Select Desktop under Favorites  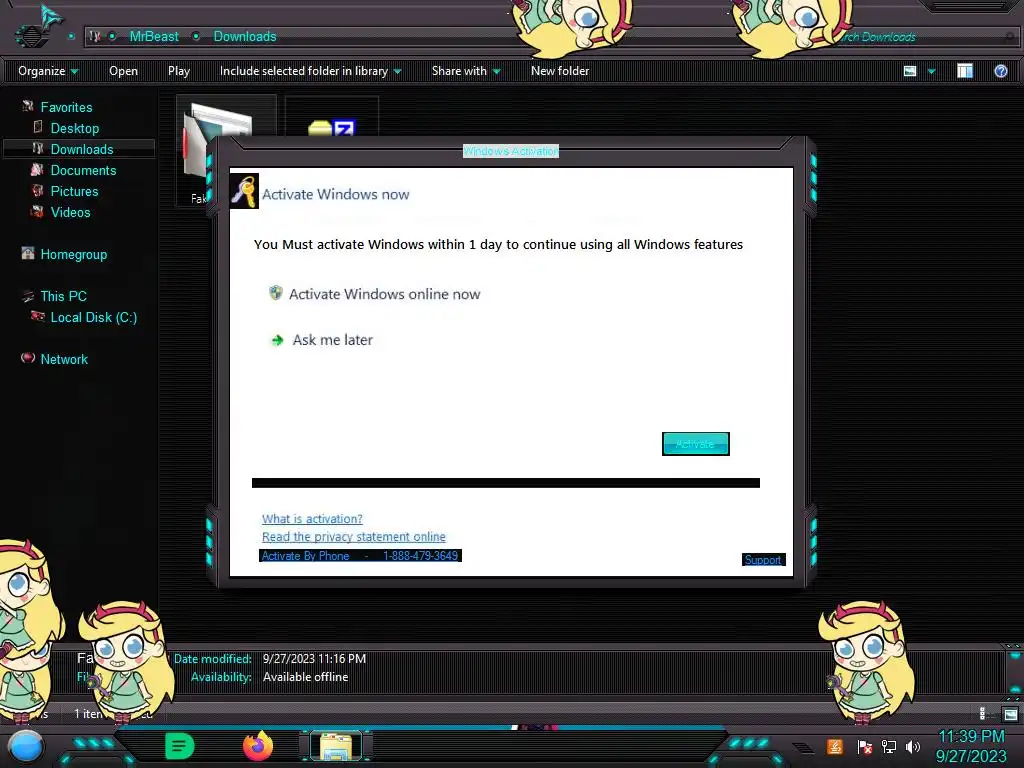pos(74,128)
